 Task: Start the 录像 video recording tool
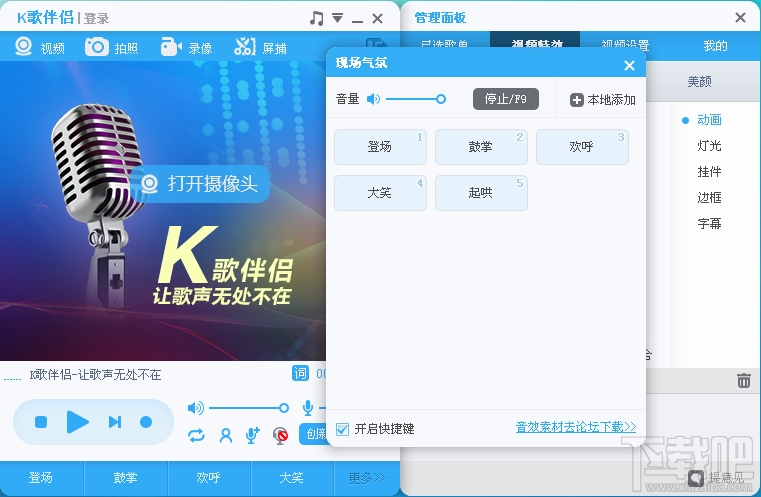(186, 47)
